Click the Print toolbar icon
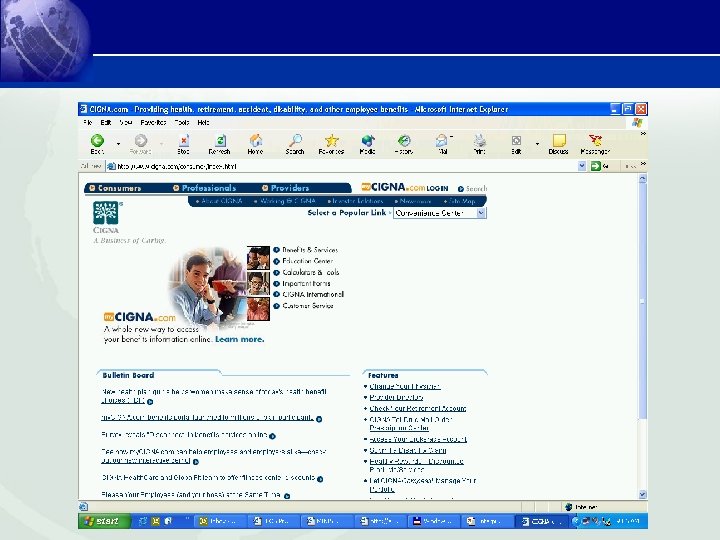Viewport: 720px width, 540px height. (x=479, y=144)
